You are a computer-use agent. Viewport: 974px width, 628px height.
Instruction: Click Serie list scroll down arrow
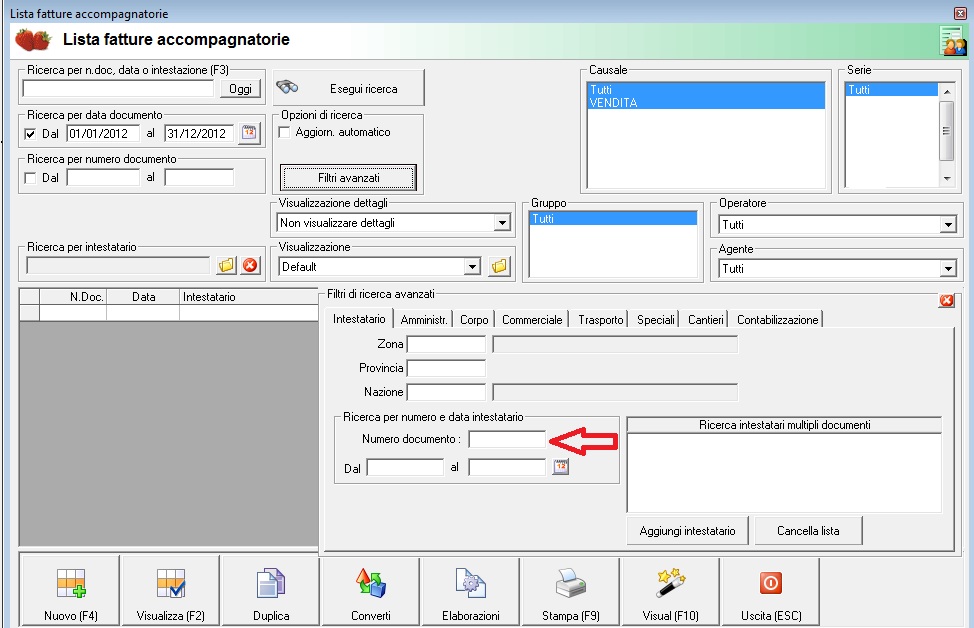tap(947, 179)
